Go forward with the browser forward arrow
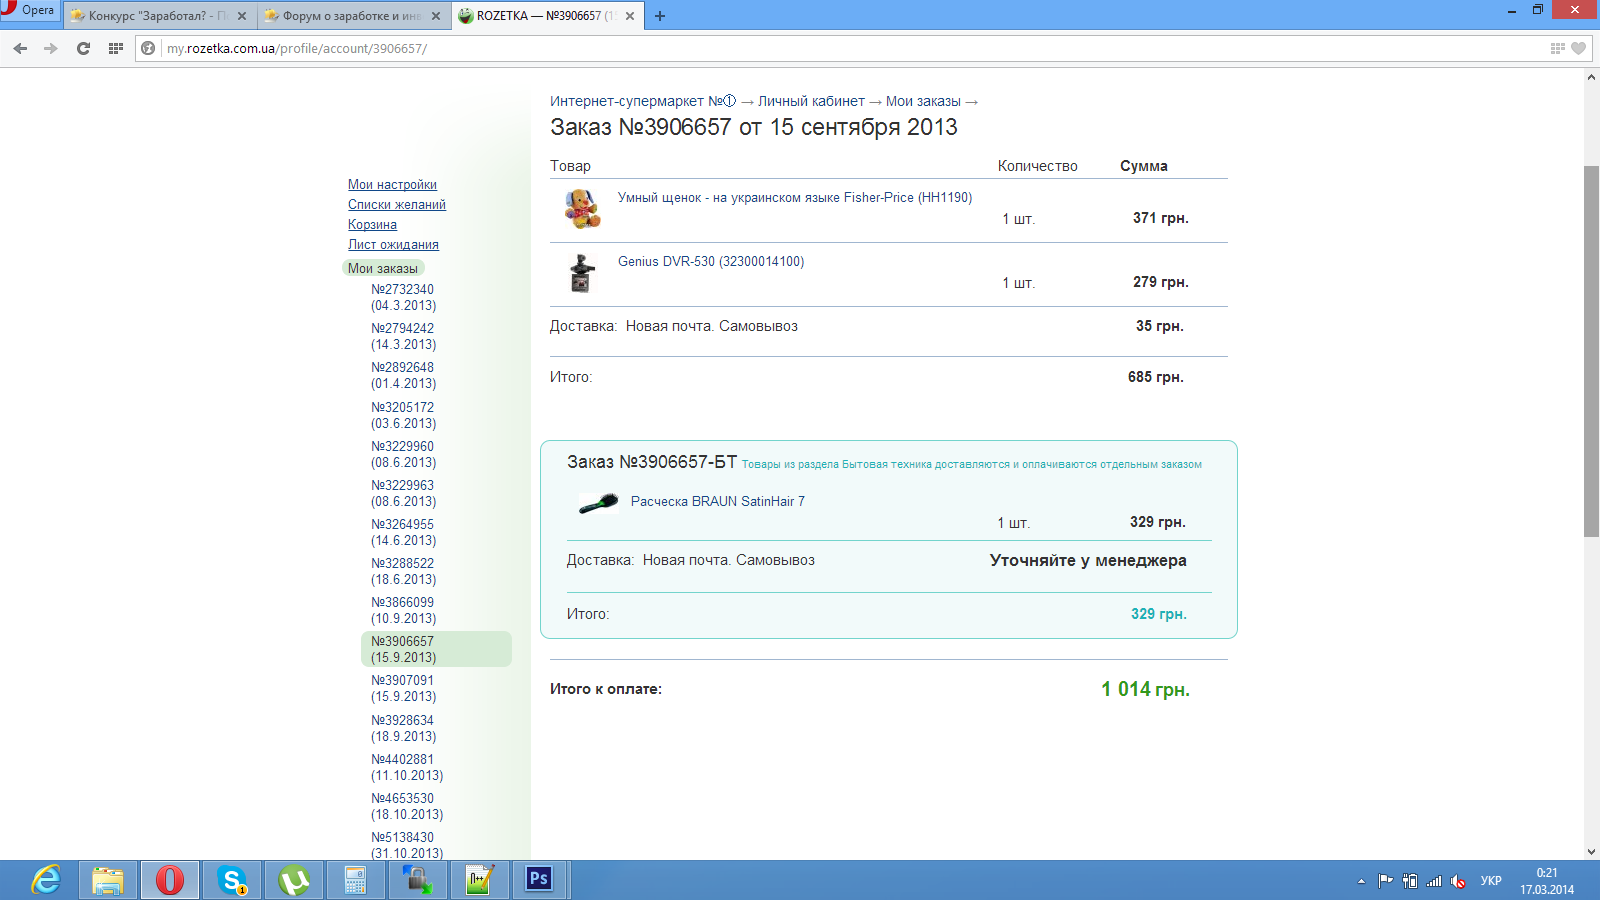 [51, 48]
